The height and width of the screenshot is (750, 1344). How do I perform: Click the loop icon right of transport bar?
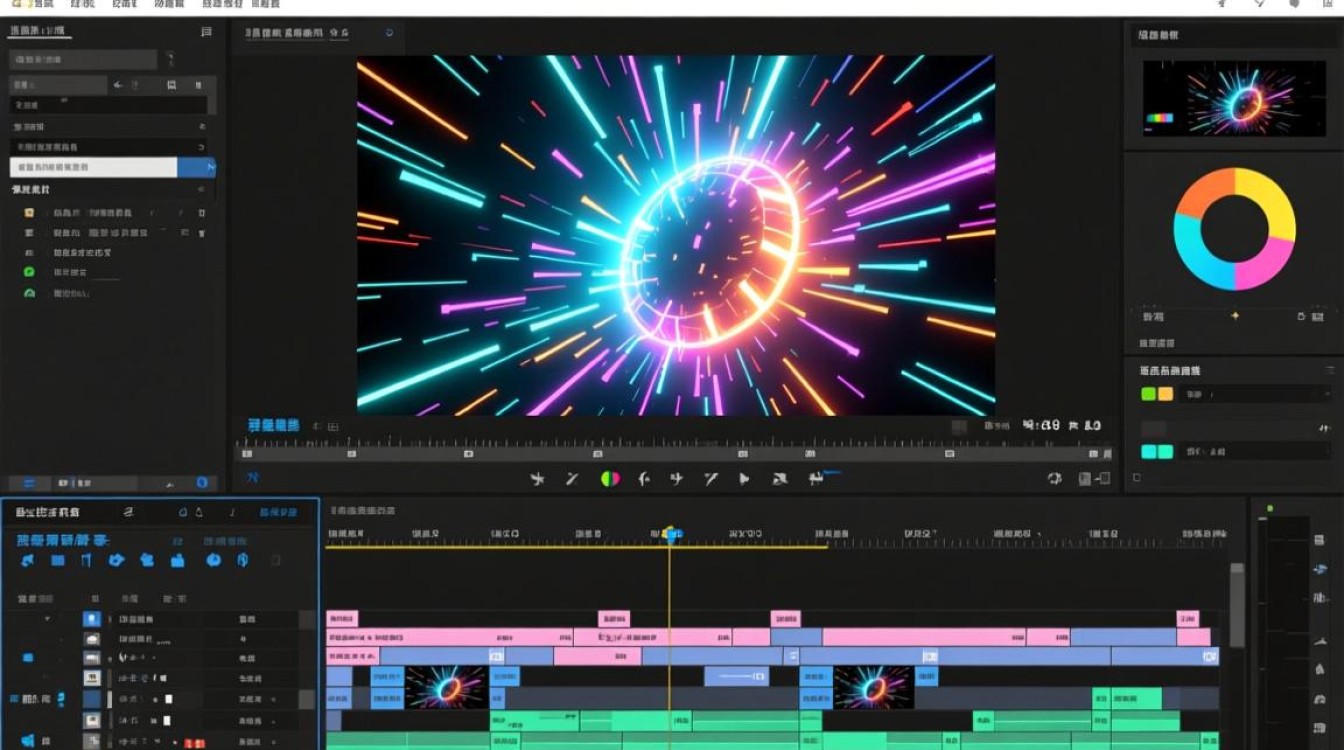(x=1054, y=479)
